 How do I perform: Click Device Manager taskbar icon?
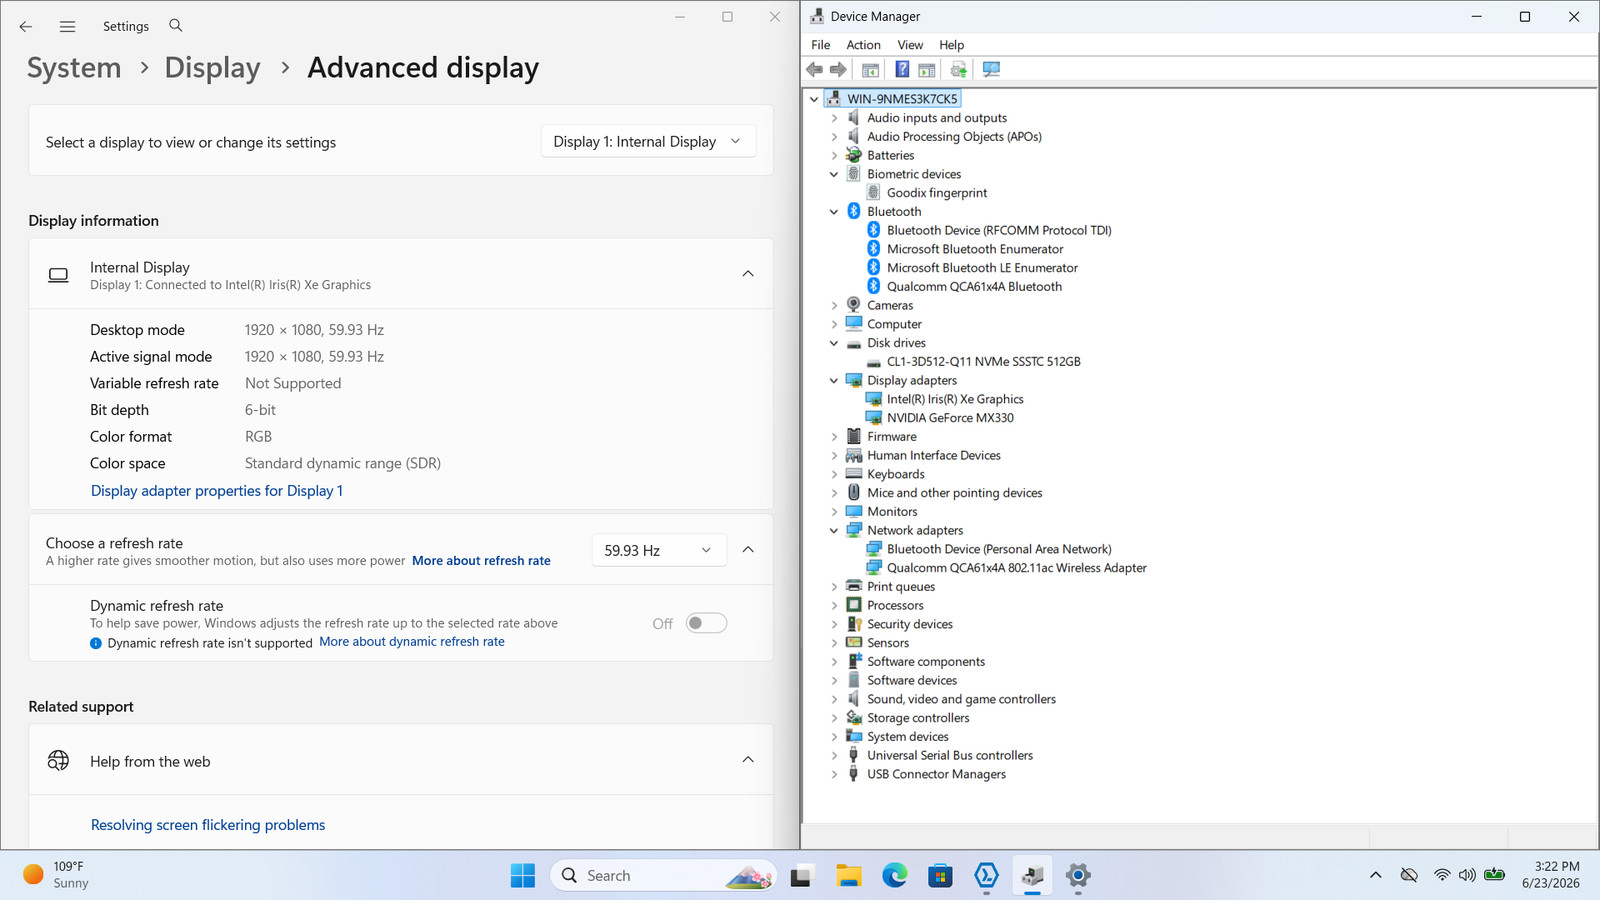click(1033, 876)
